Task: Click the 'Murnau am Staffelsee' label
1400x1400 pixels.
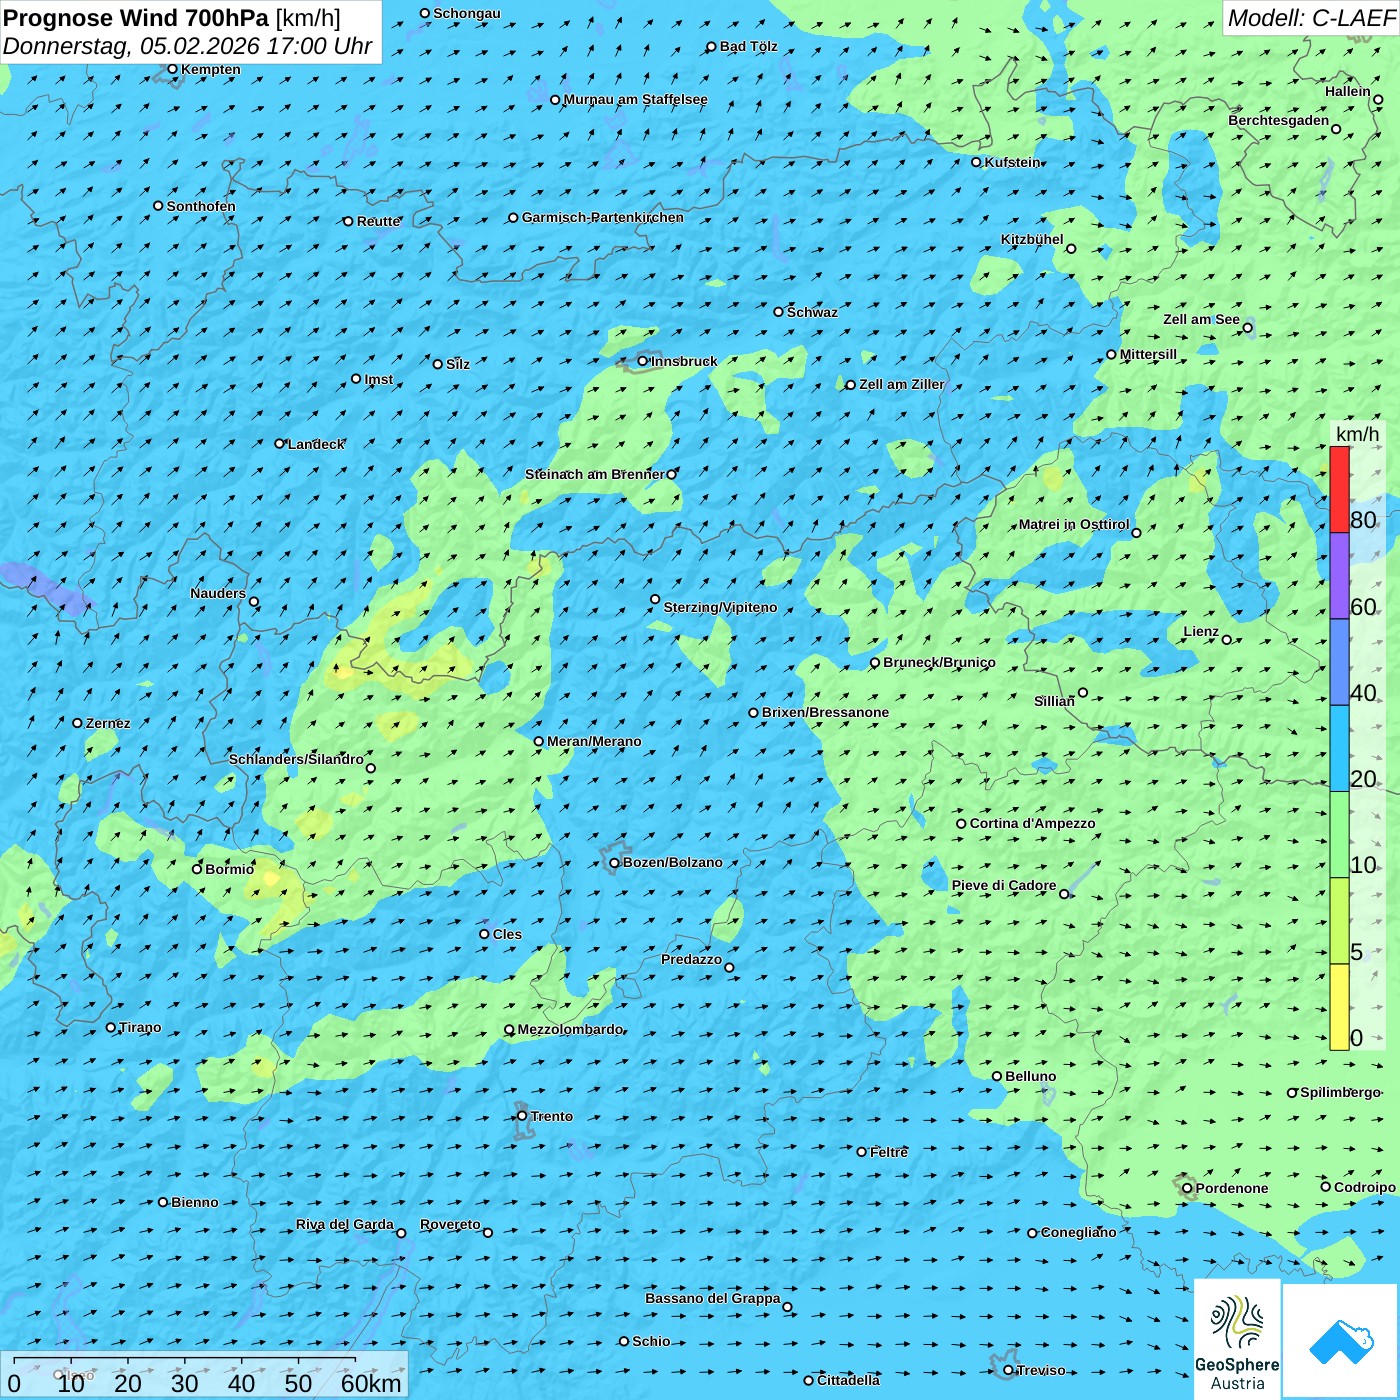Action: pyautogui.click(x=636, y=99)
